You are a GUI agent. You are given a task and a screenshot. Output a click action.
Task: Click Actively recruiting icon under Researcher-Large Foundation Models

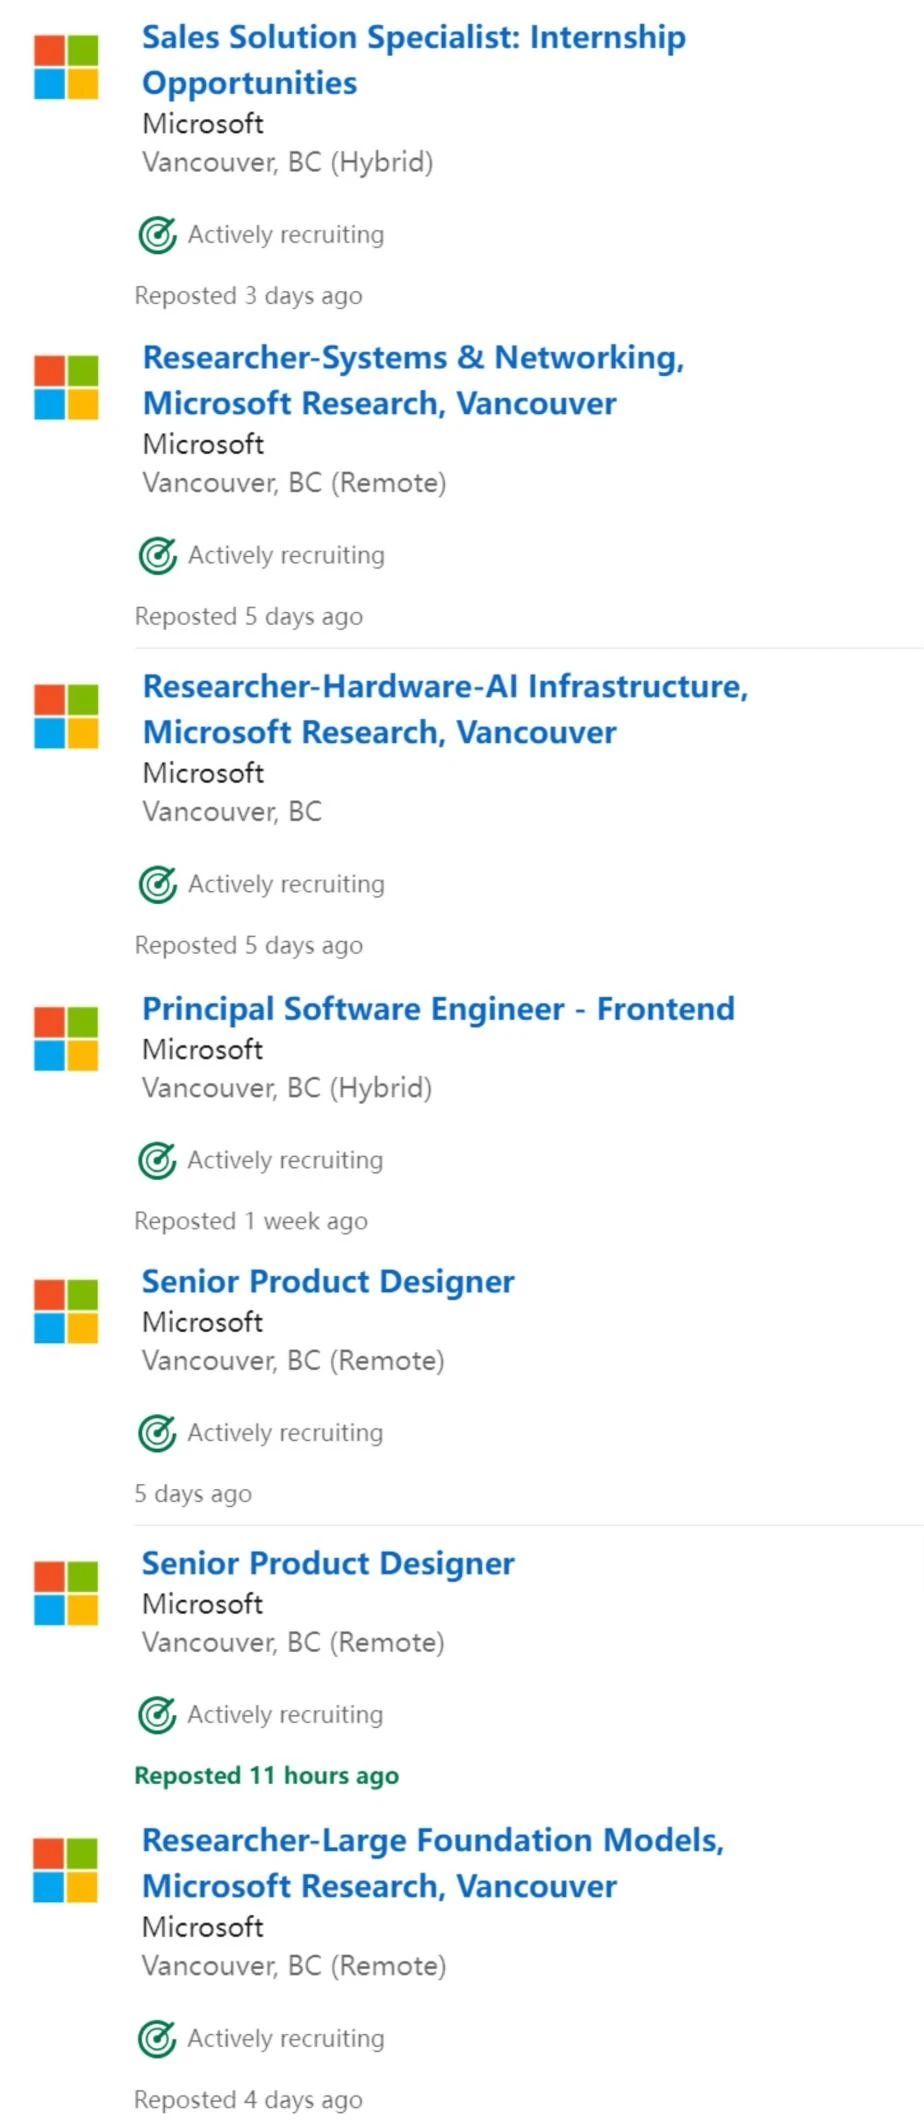tap(157, 2039)
